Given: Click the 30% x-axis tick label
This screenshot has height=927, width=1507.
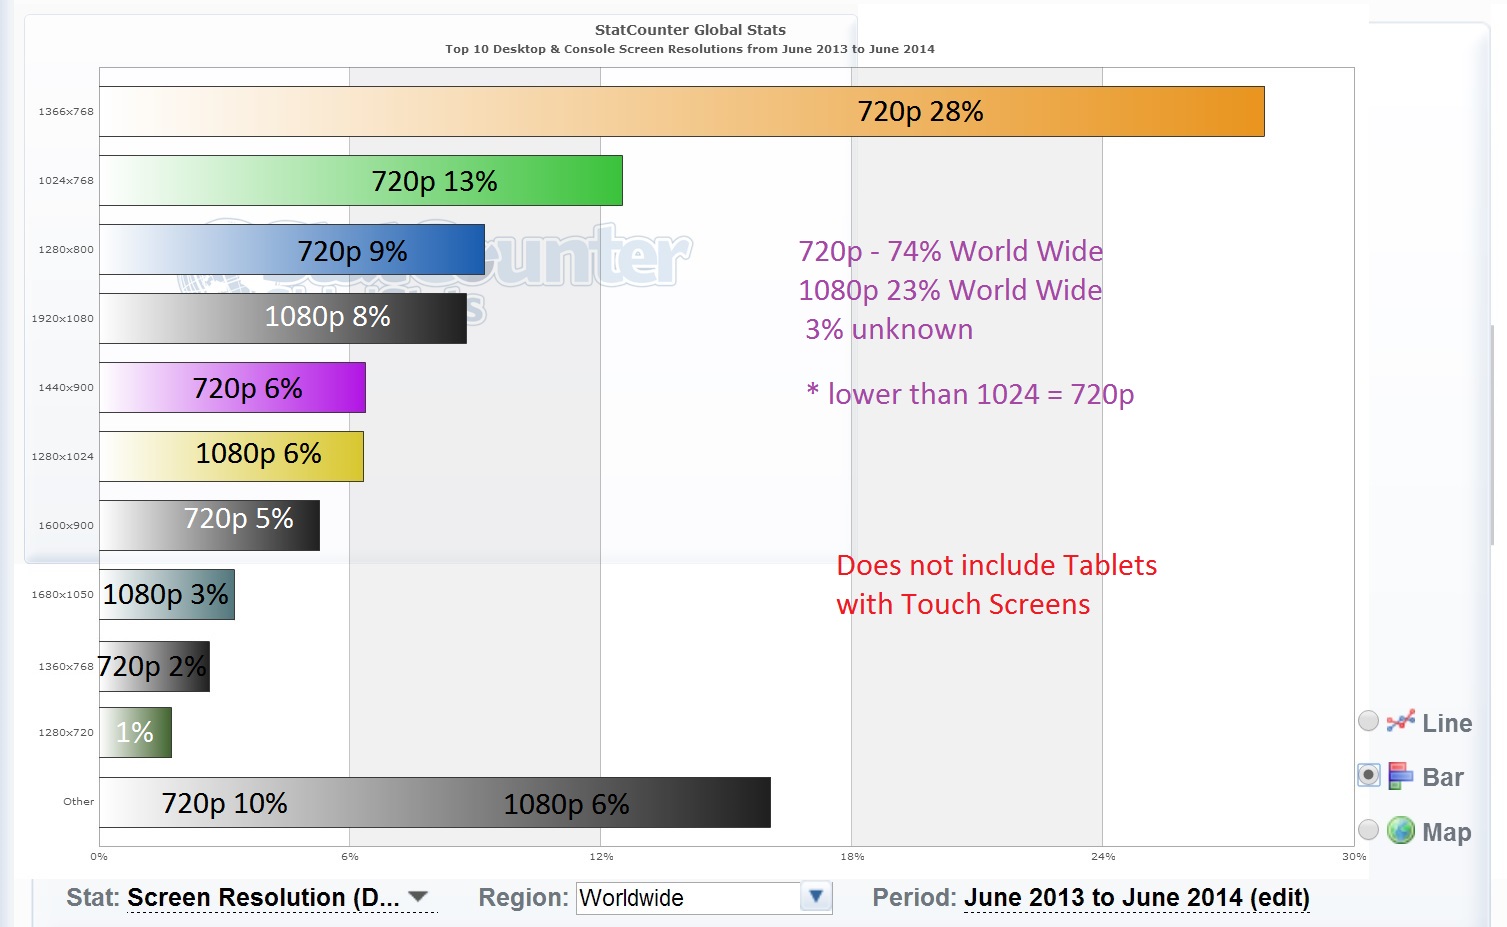Looking at the screenshot, I should [1354, 856].
